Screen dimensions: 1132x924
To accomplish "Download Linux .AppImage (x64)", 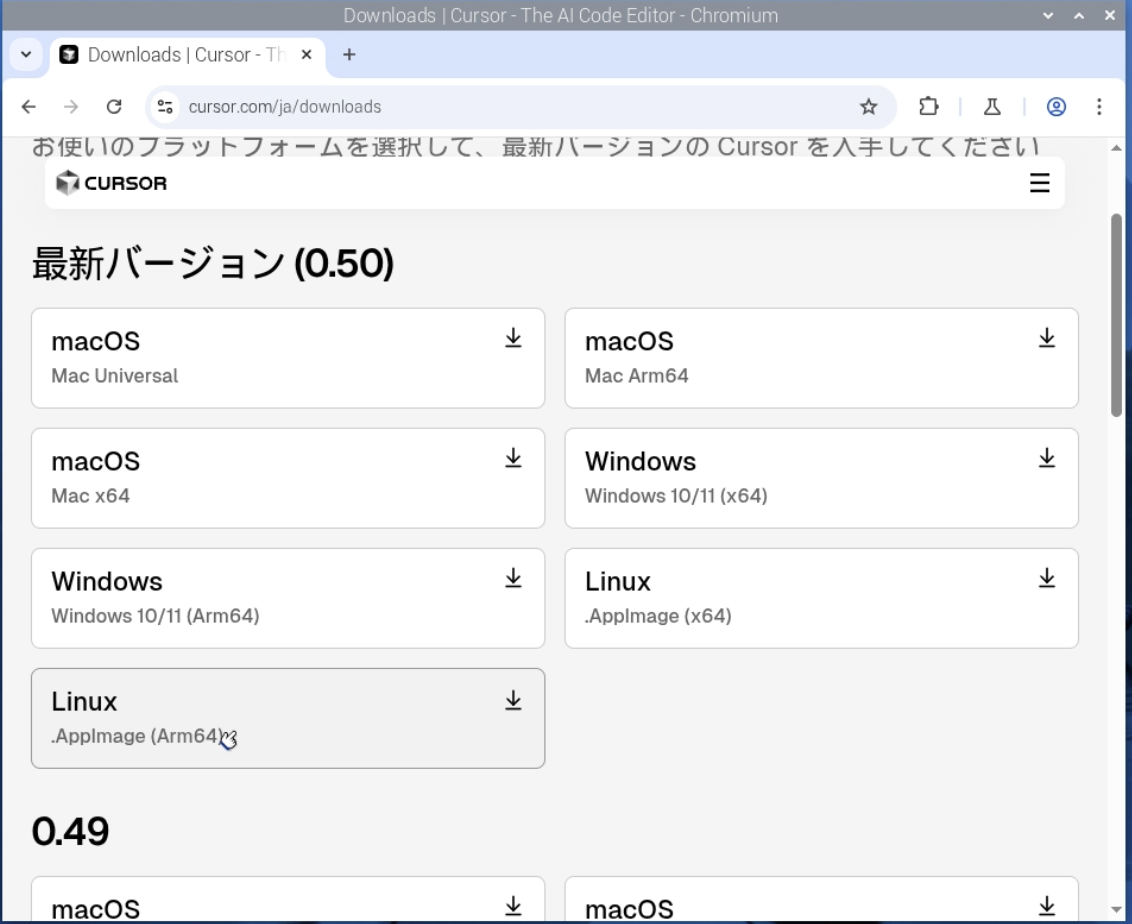I will 822,598.
